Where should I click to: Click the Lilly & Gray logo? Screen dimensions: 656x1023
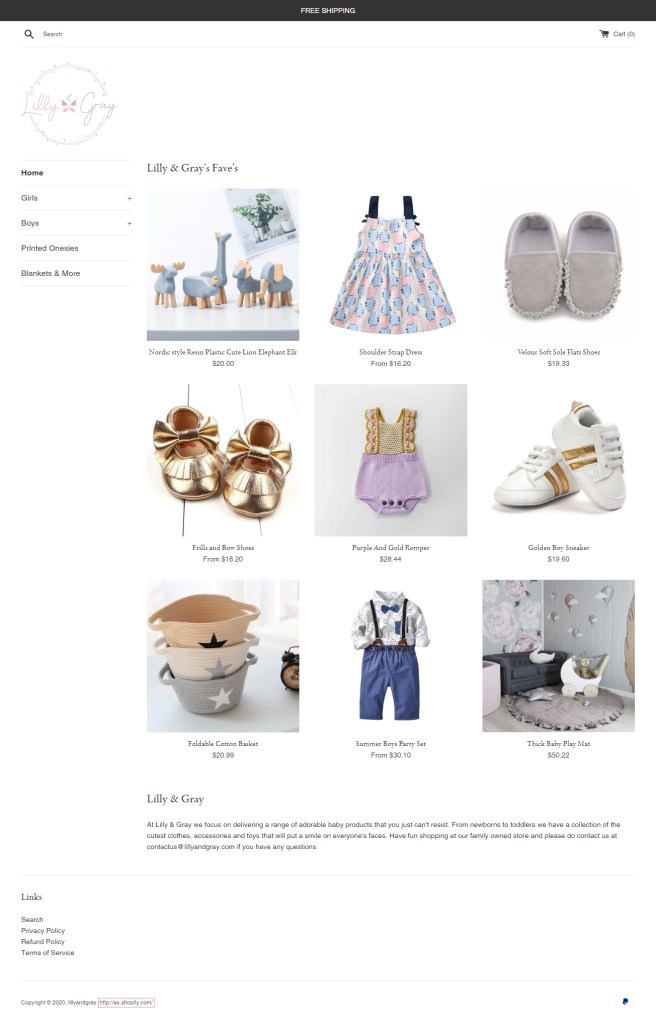(x=69, y=104)
